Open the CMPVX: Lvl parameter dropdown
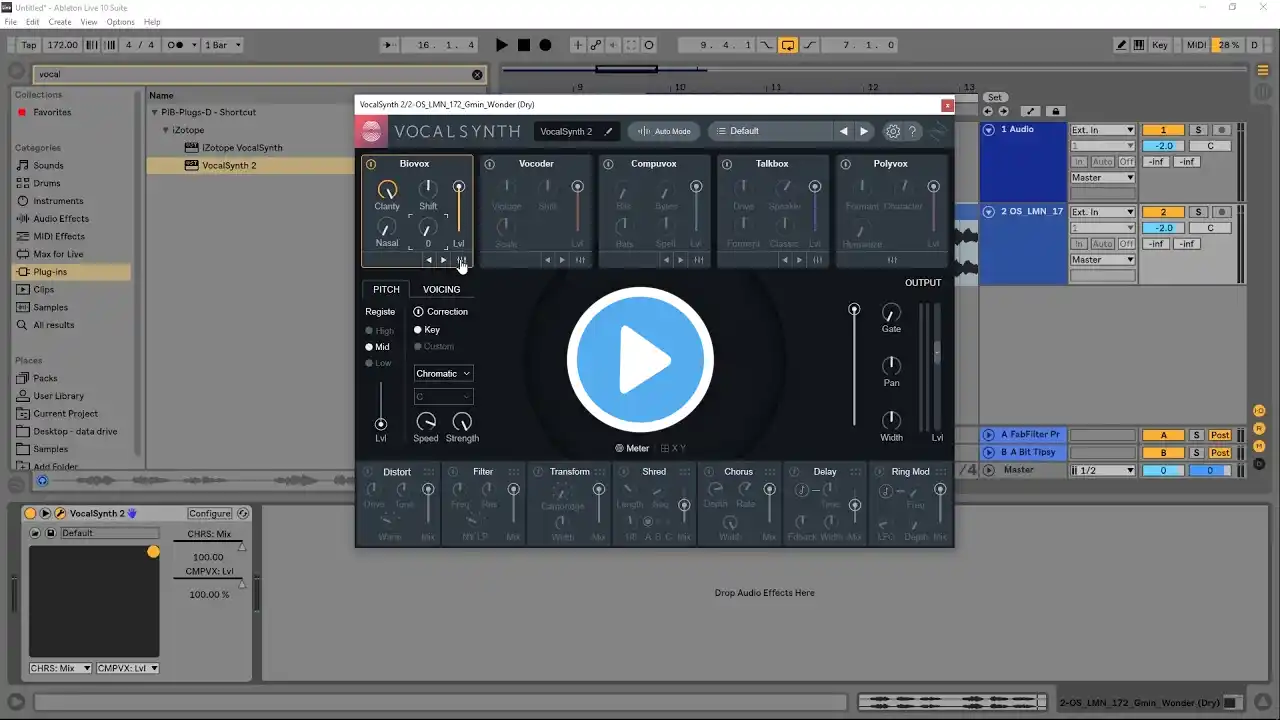This screenshot has width=1280, height=720. point(128,668)
